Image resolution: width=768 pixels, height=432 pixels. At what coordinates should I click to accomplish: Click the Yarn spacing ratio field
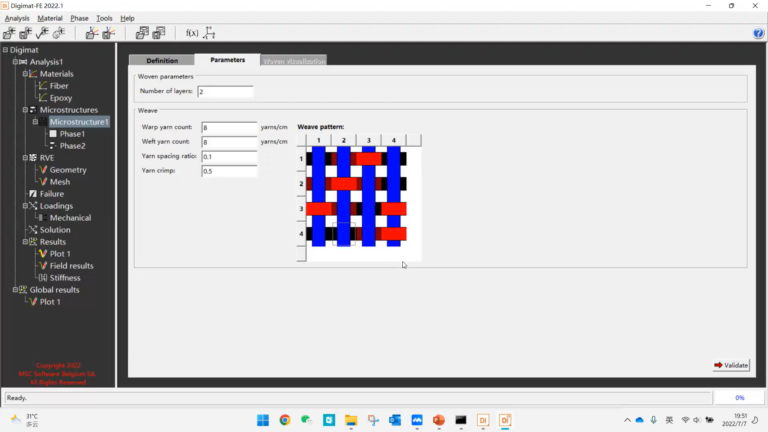(229, 157)
